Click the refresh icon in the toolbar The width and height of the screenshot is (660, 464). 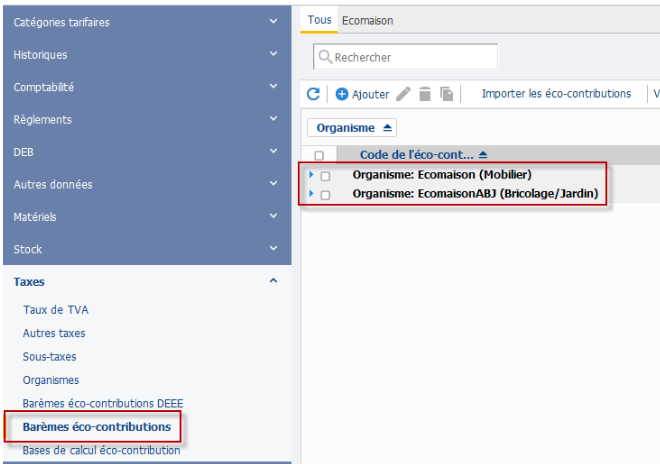tap(313, 94)
